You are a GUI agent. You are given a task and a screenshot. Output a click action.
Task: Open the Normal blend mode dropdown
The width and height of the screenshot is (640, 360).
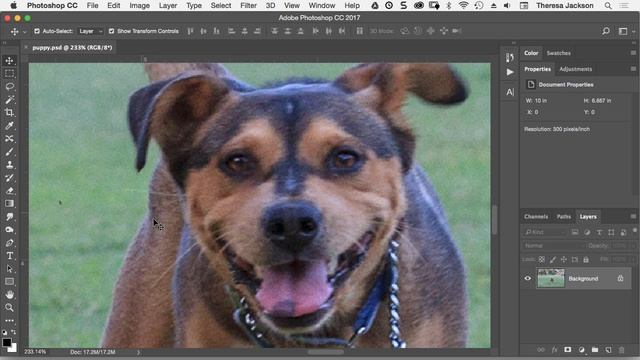coord(553,246)
